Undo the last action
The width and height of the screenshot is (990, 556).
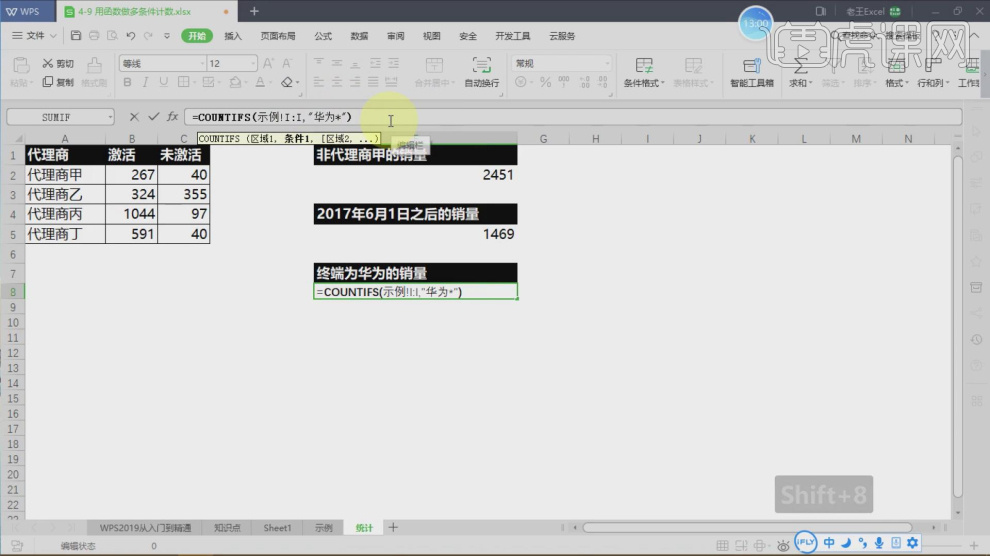[131, 36]
